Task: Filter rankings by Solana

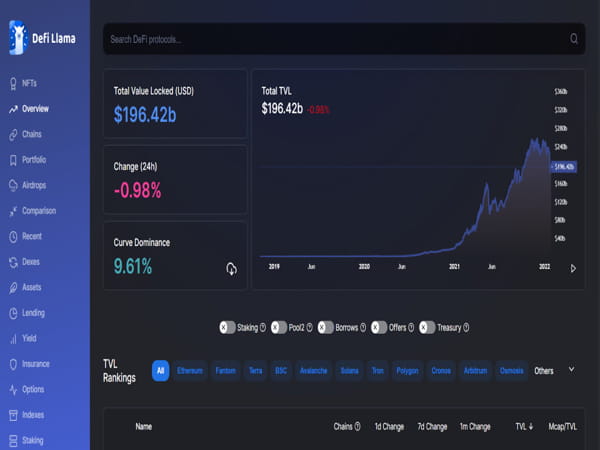Action: tap(349, 371)
